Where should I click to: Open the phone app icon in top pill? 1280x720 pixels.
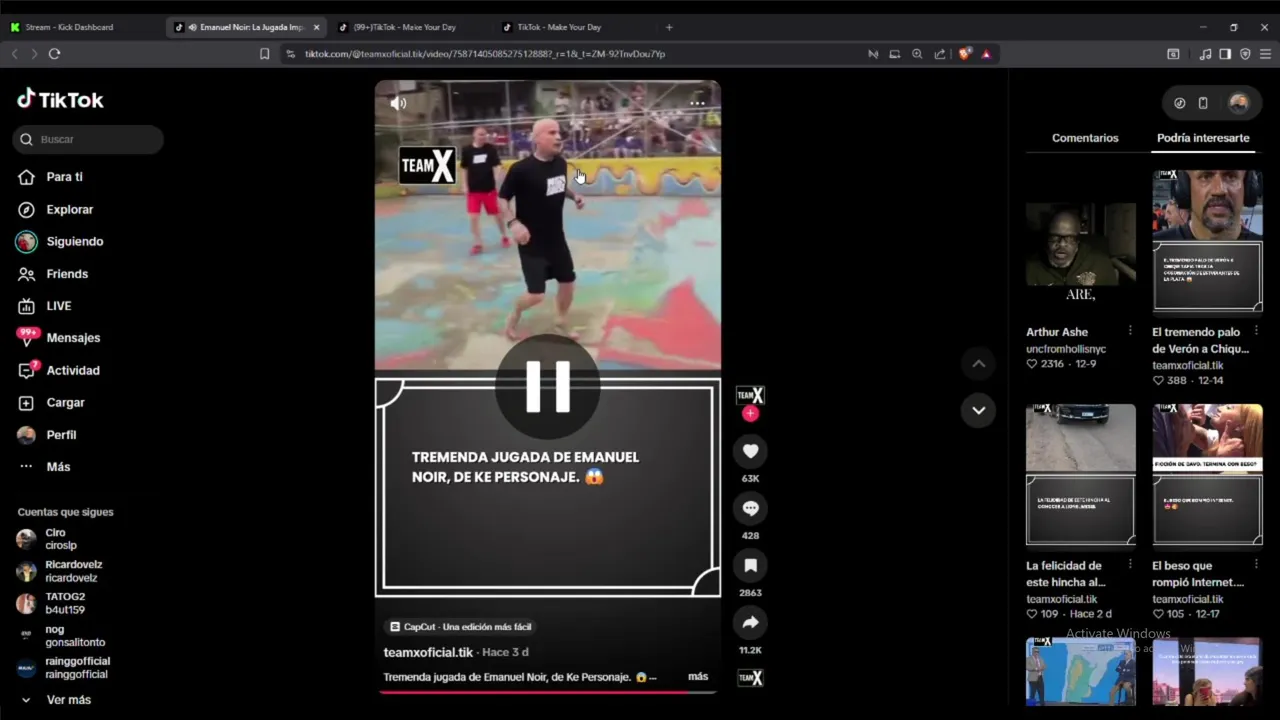(1203, 103)
